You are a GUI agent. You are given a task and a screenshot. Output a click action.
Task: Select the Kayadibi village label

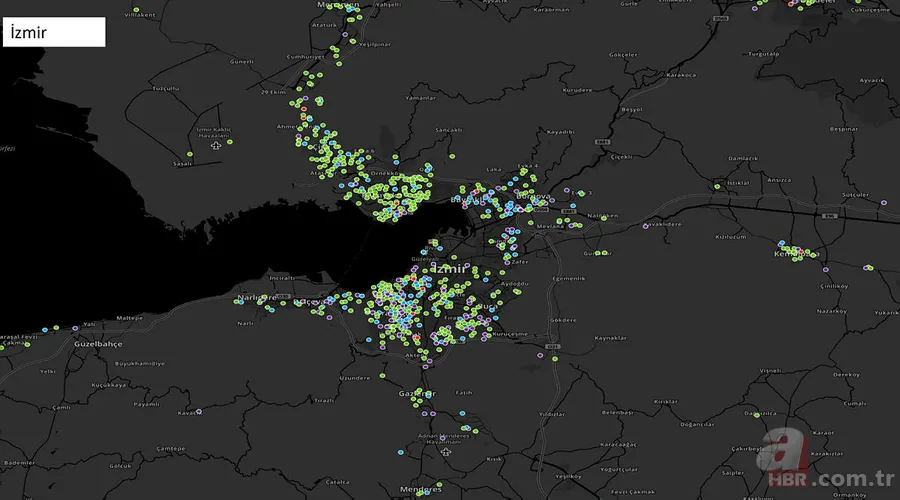coord(560,132)
